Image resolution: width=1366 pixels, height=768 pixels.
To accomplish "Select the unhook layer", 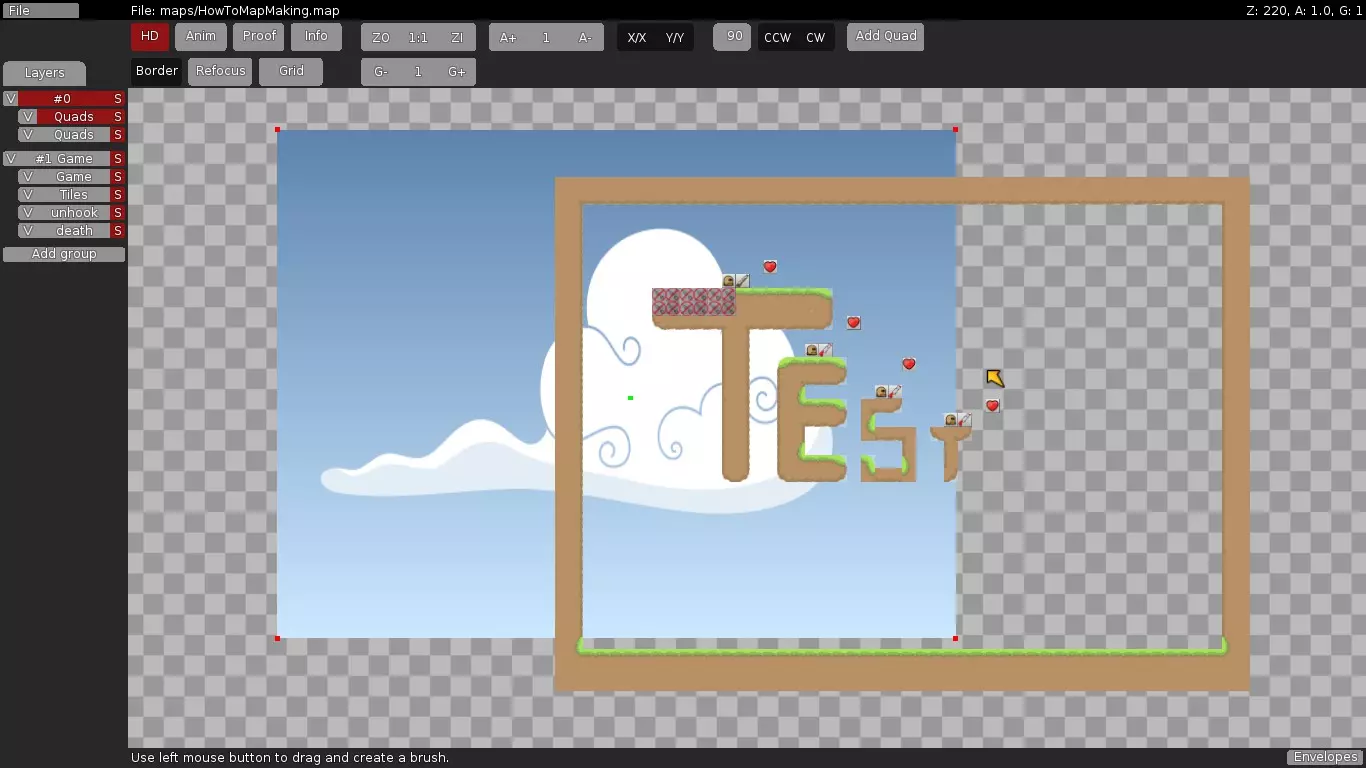I will coord(73,213).
